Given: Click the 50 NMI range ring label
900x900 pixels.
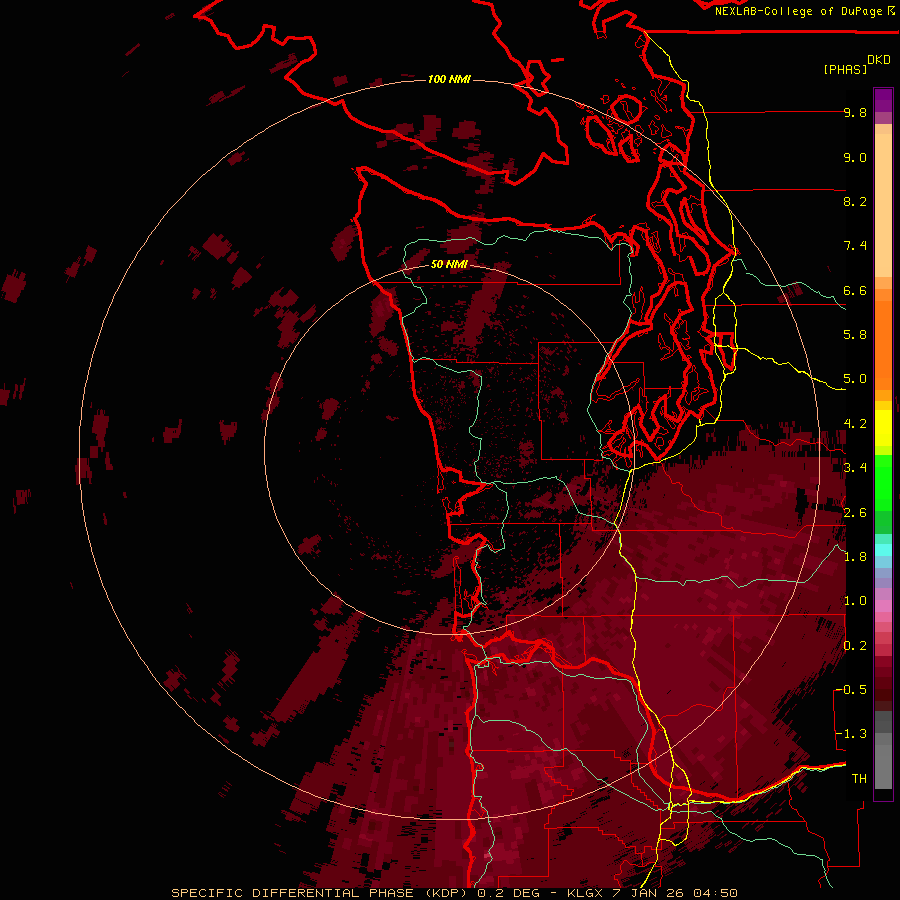Looking at the screenshot, I should click(x=449, y=264).
